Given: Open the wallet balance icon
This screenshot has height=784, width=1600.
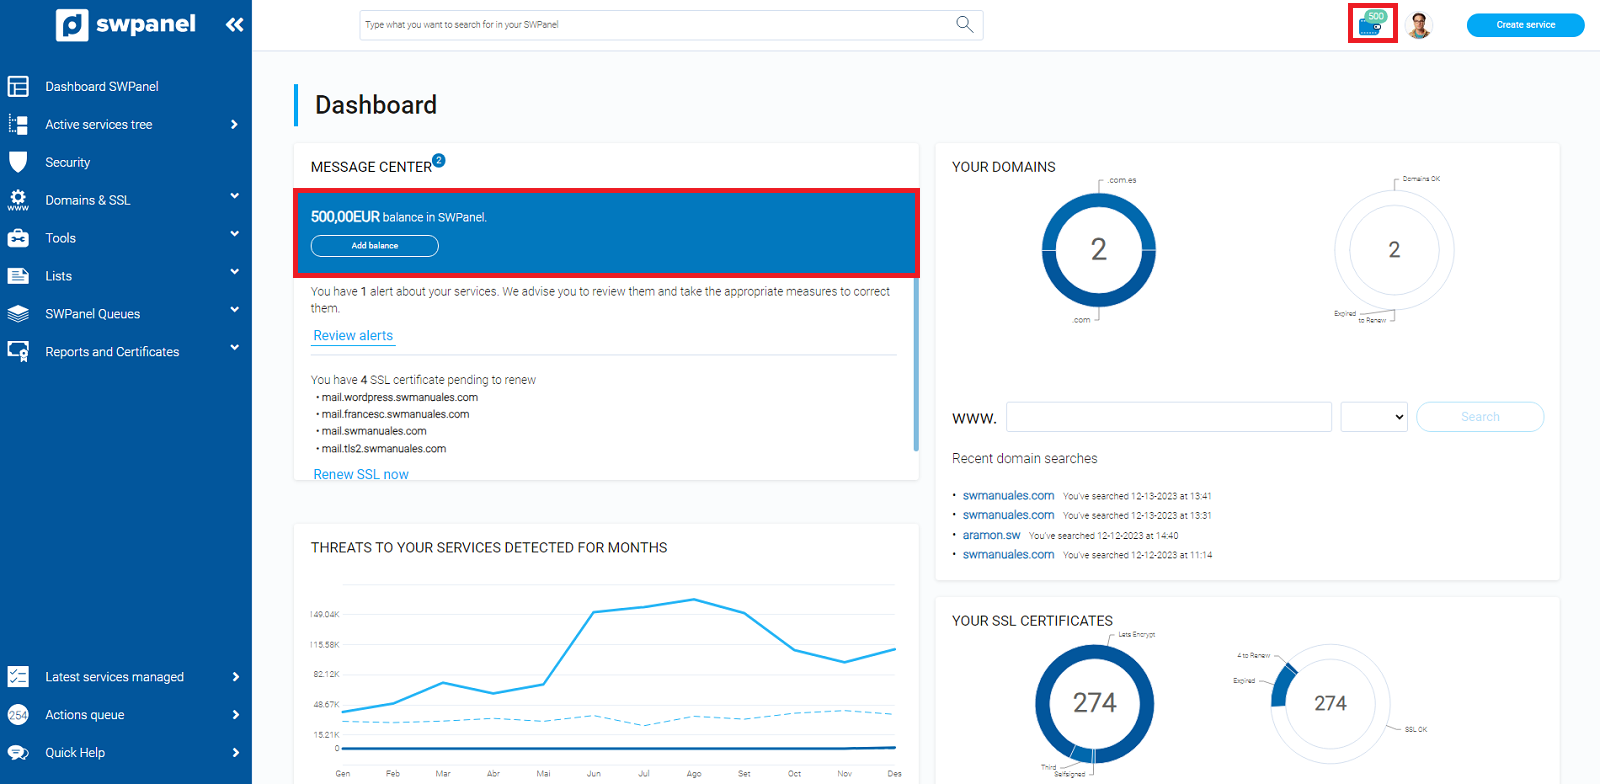Looking at the screenshot, I should tap(1372, 23).
